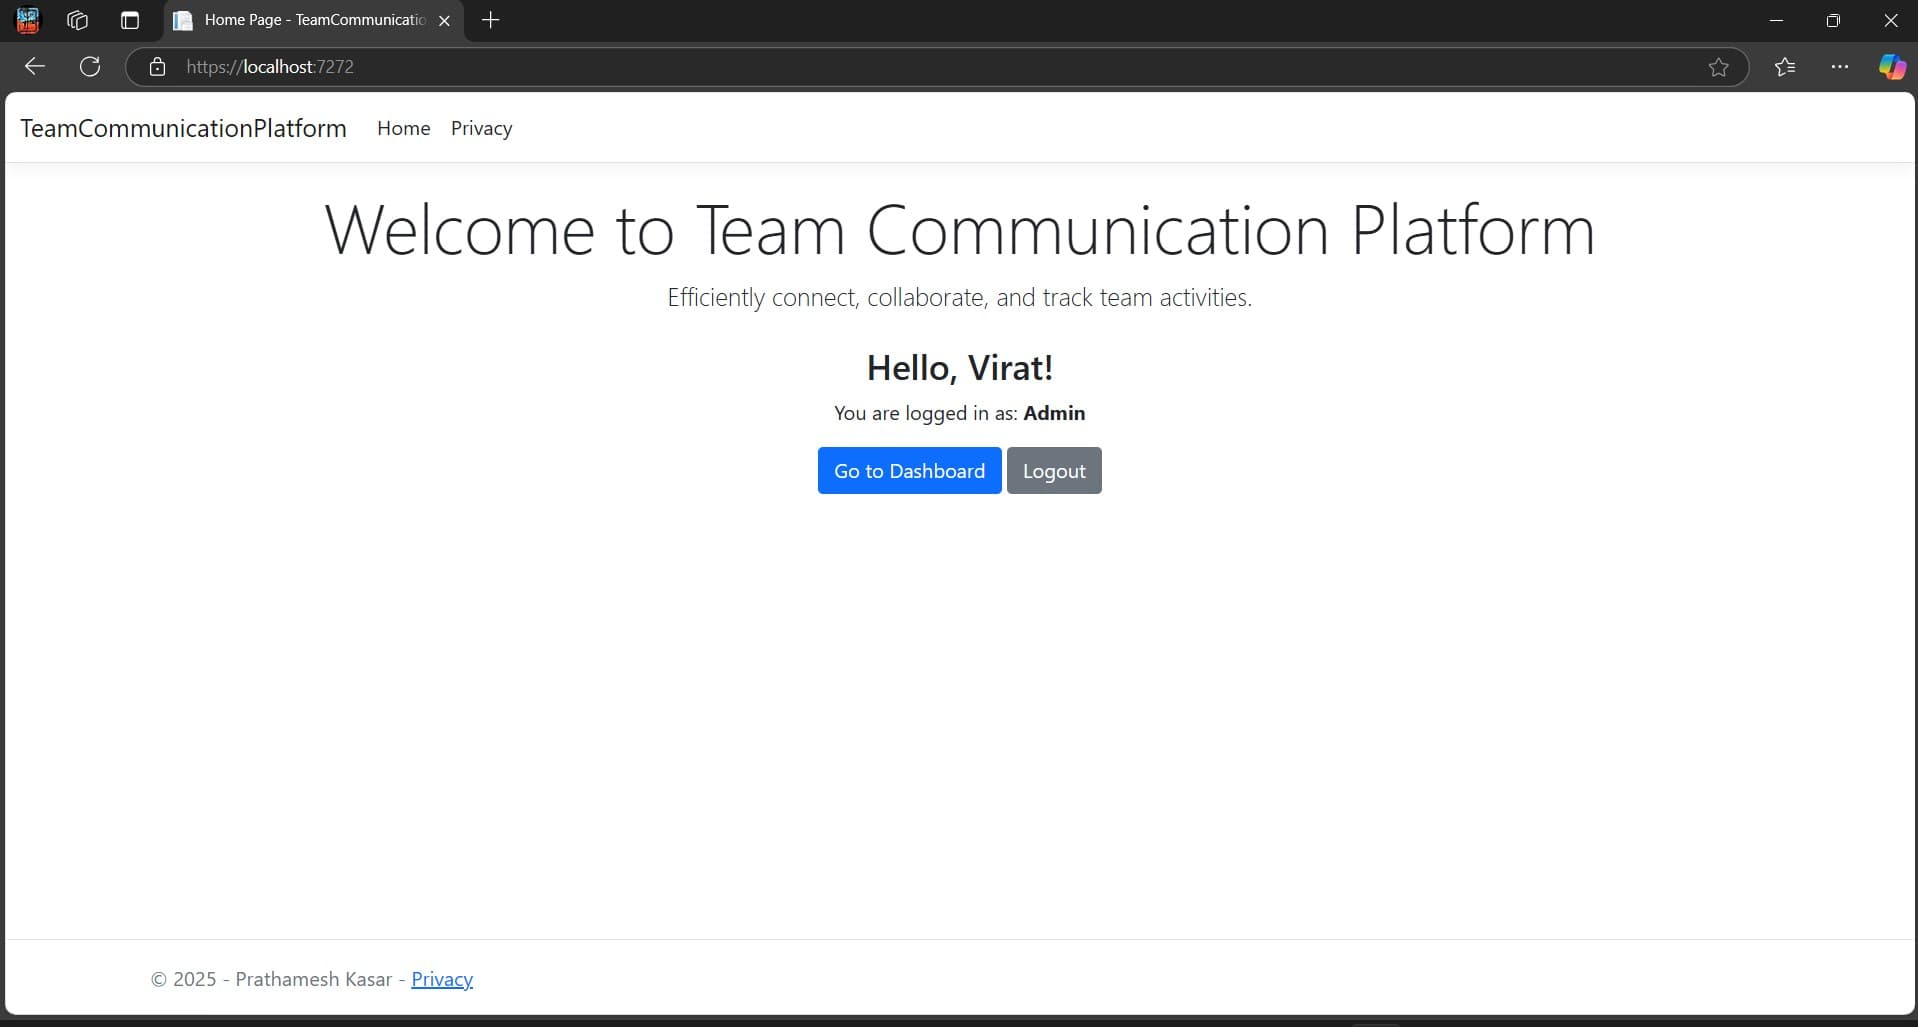Open the tab actions menu icon
Screen dimensions: 1918x1027
click(x=130, y=20)
